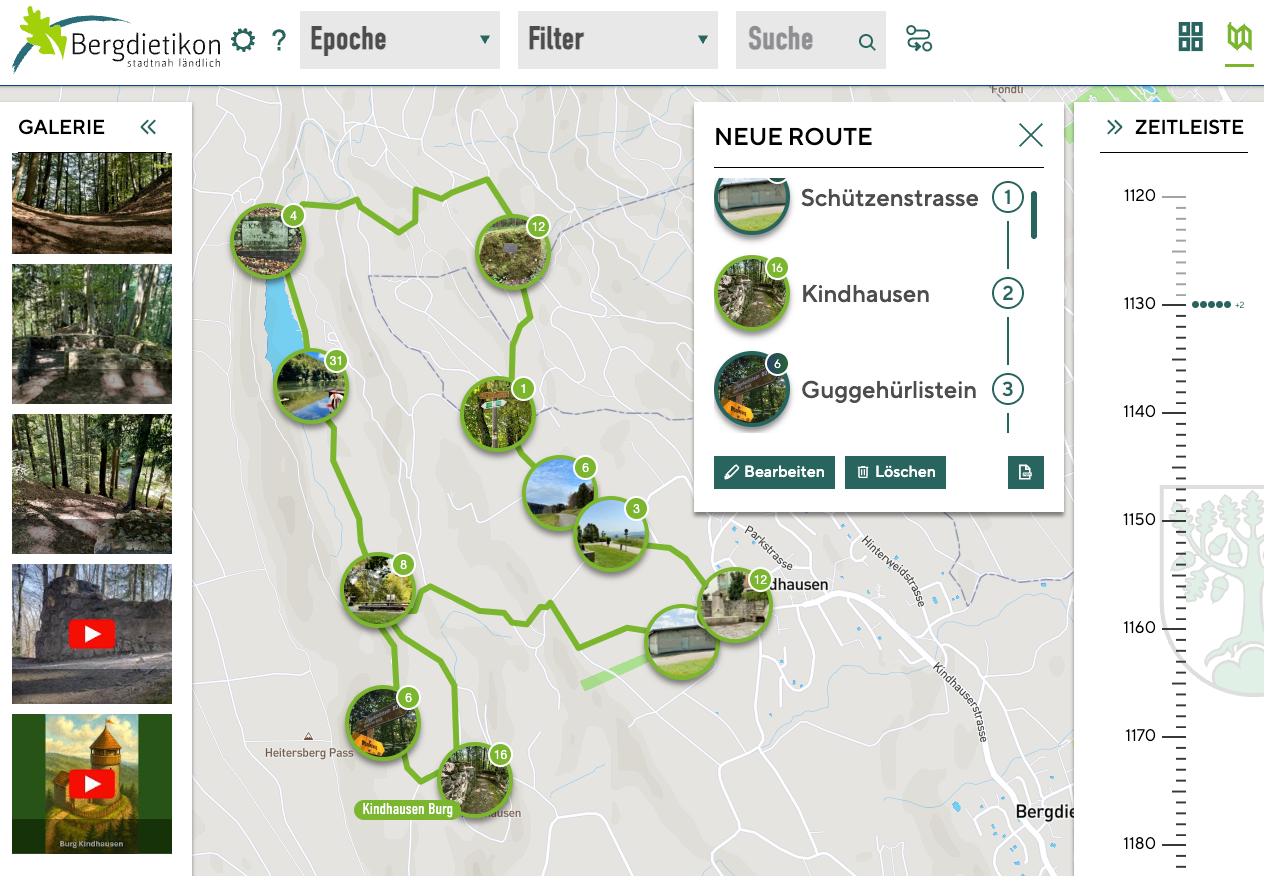Click northern map marker with badge 12
1264x876 pixels.
point(513,252)
